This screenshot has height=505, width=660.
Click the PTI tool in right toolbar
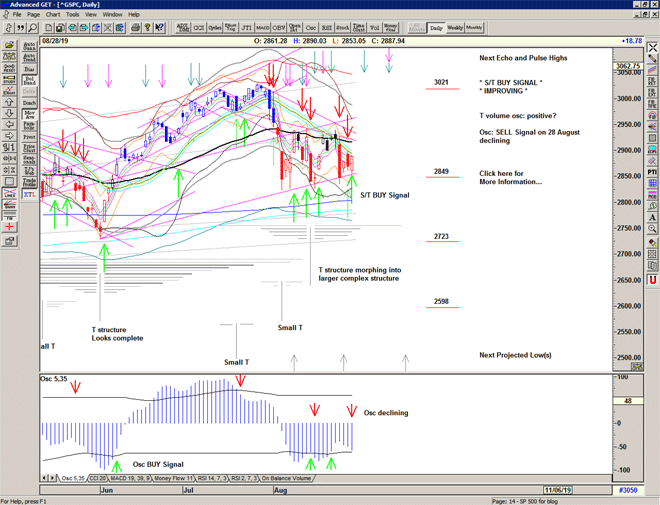(x=652, y=172)
